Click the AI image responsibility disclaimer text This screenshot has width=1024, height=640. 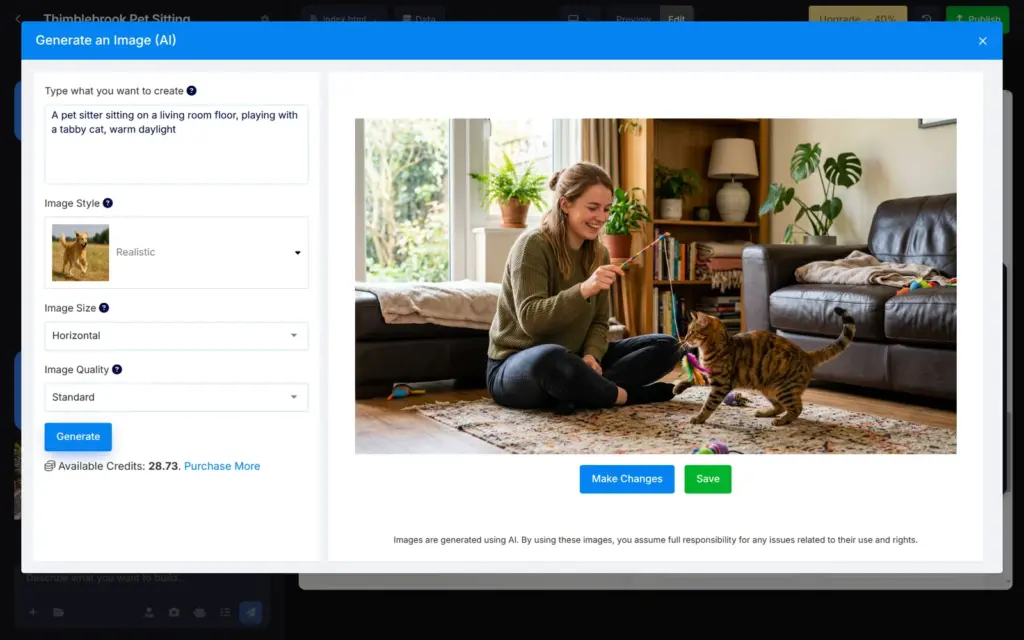656,539
